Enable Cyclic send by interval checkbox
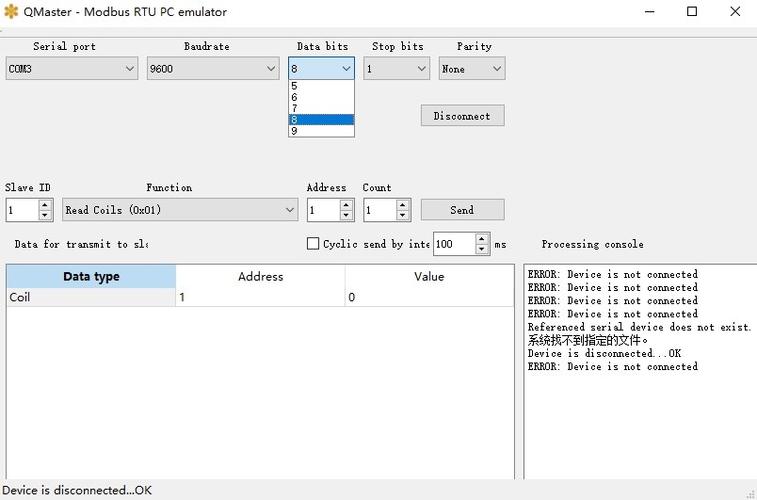The height and width of the screenshot is (500, 757). pos(313,244)
